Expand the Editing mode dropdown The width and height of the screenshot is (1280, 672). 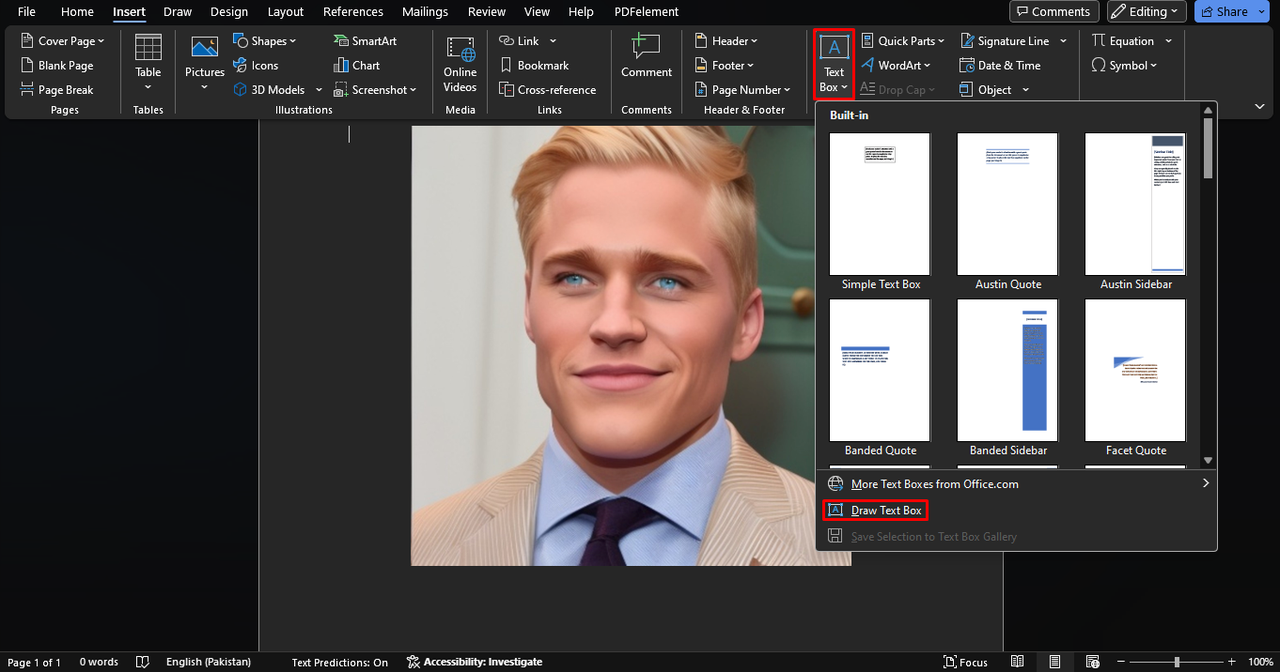1147,12
